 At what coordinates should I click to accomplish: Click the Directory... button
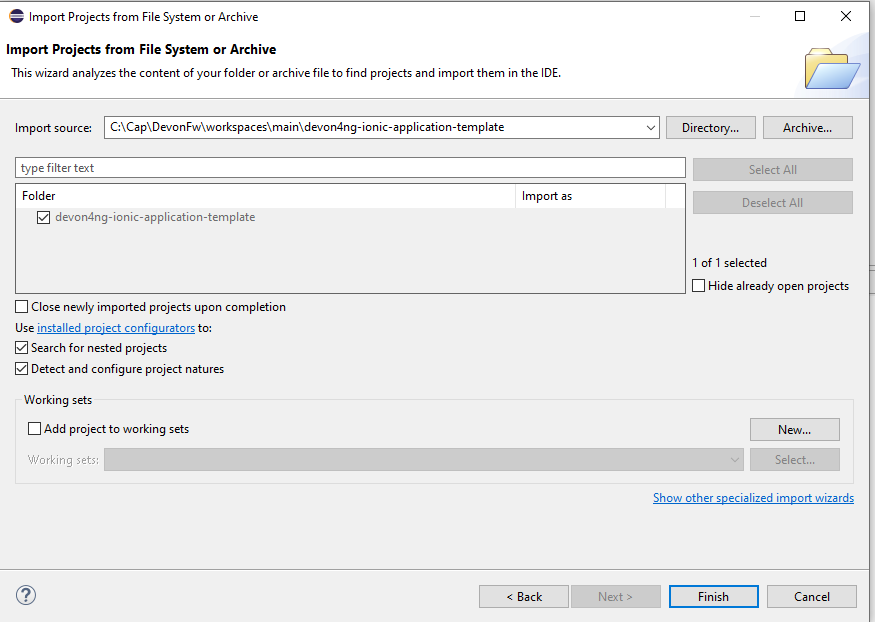tap(710, 128)
